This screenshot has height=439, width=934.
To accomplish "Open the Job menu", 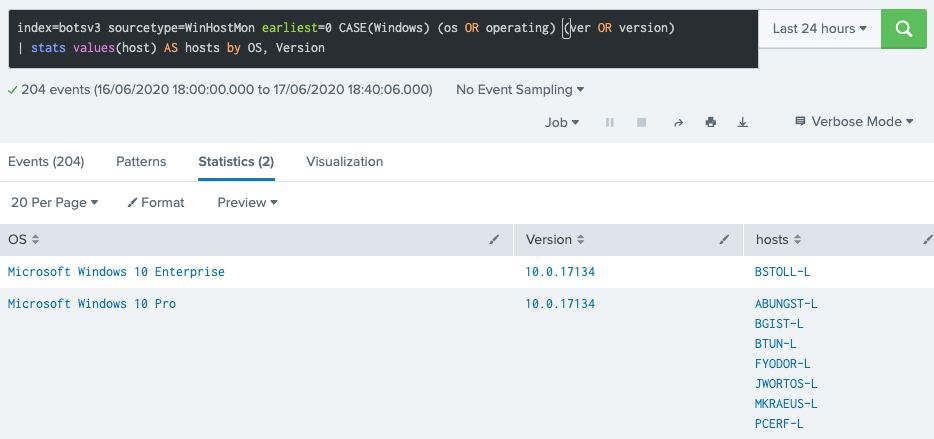I will click(x=561, y=122).
